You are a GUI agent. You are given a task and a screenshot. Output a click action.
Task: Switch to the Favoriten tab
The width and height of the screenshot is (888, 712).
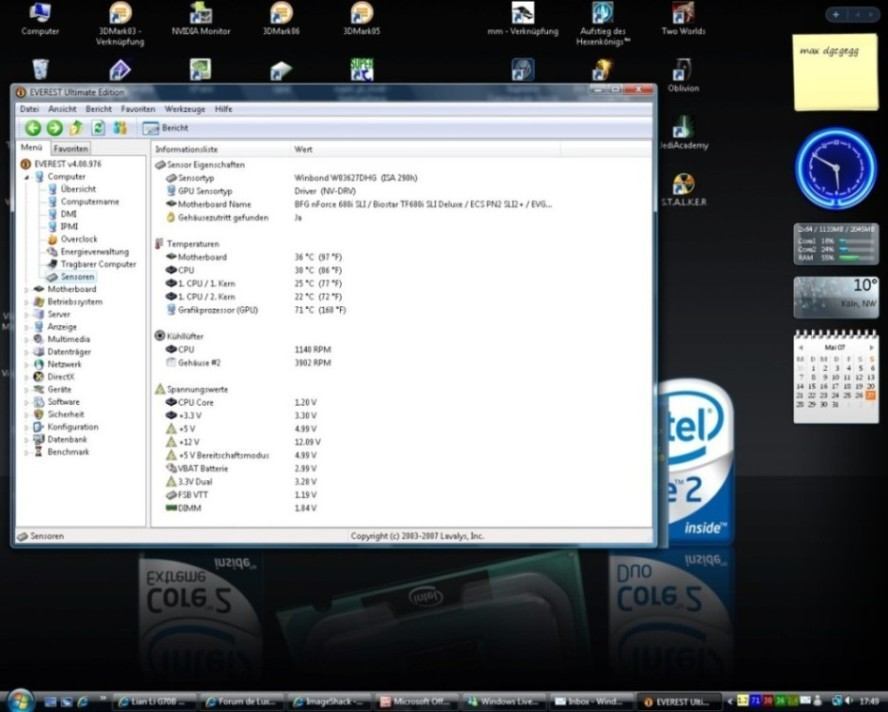pos(71,148)
